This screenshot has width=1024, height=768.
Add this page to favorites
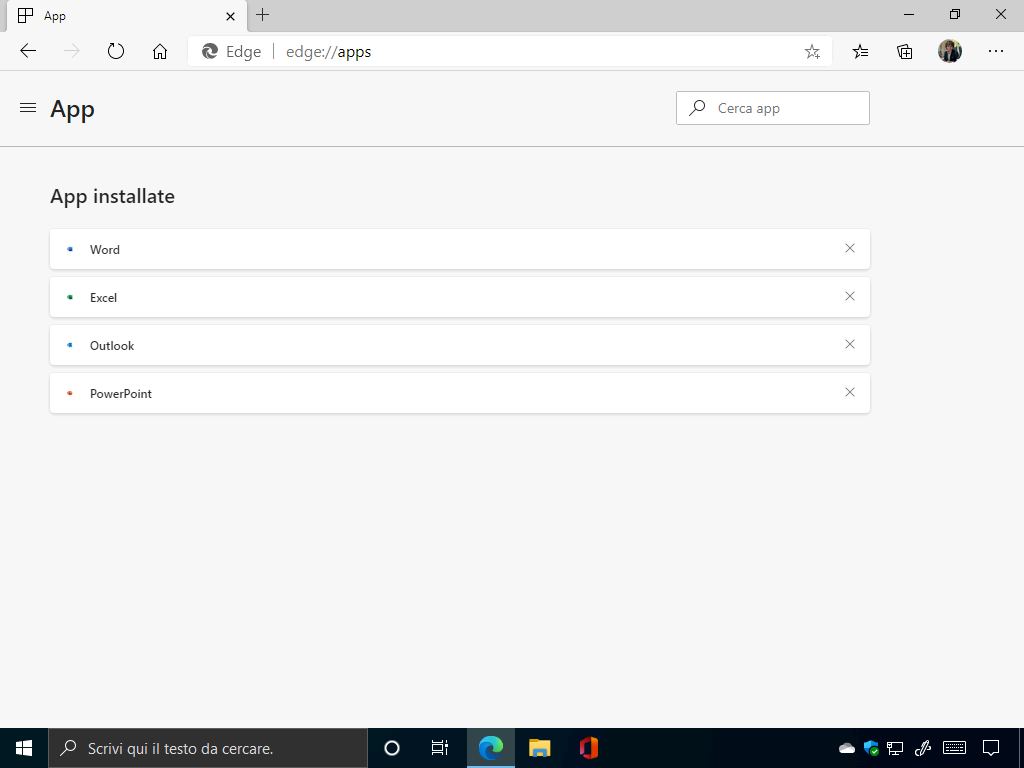812,52
